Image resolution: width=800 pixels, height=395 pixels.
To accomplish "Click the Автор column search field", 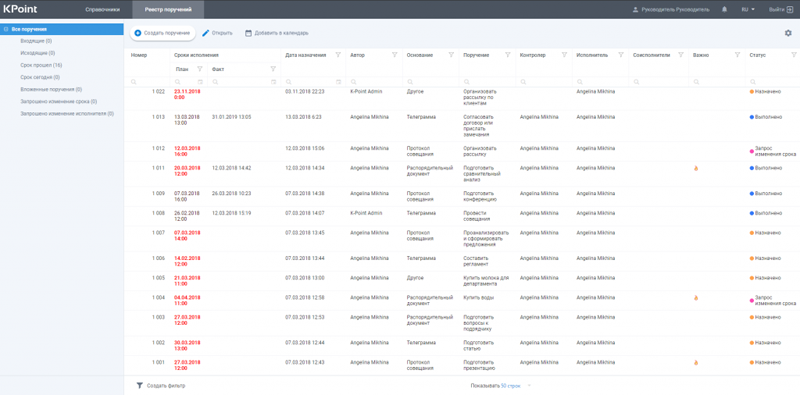I will click(x=374, y=82).
